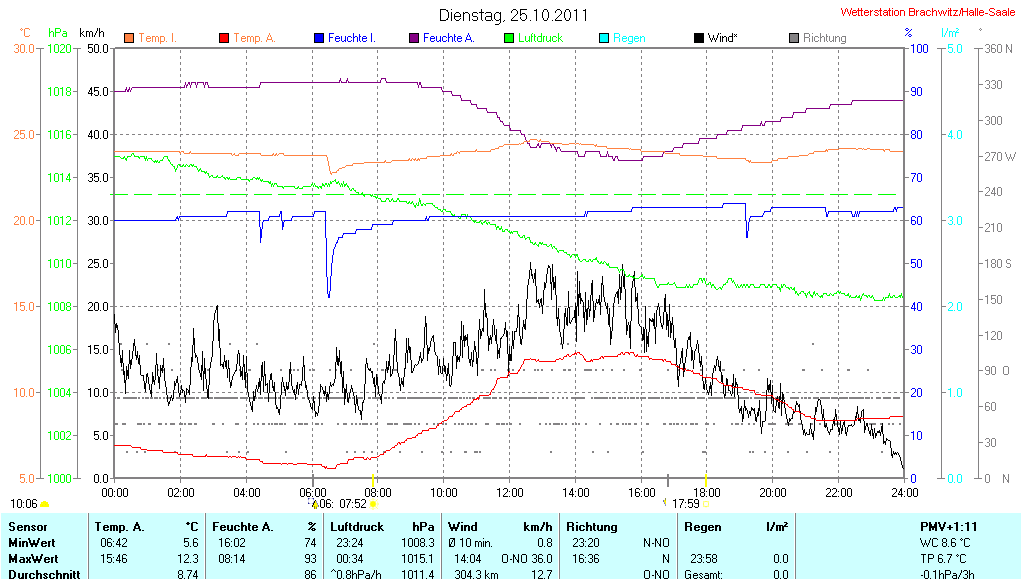1021x579 pixels.
Task: Click the blue Feuchte I. legend square
Action: tap(319, 38)
